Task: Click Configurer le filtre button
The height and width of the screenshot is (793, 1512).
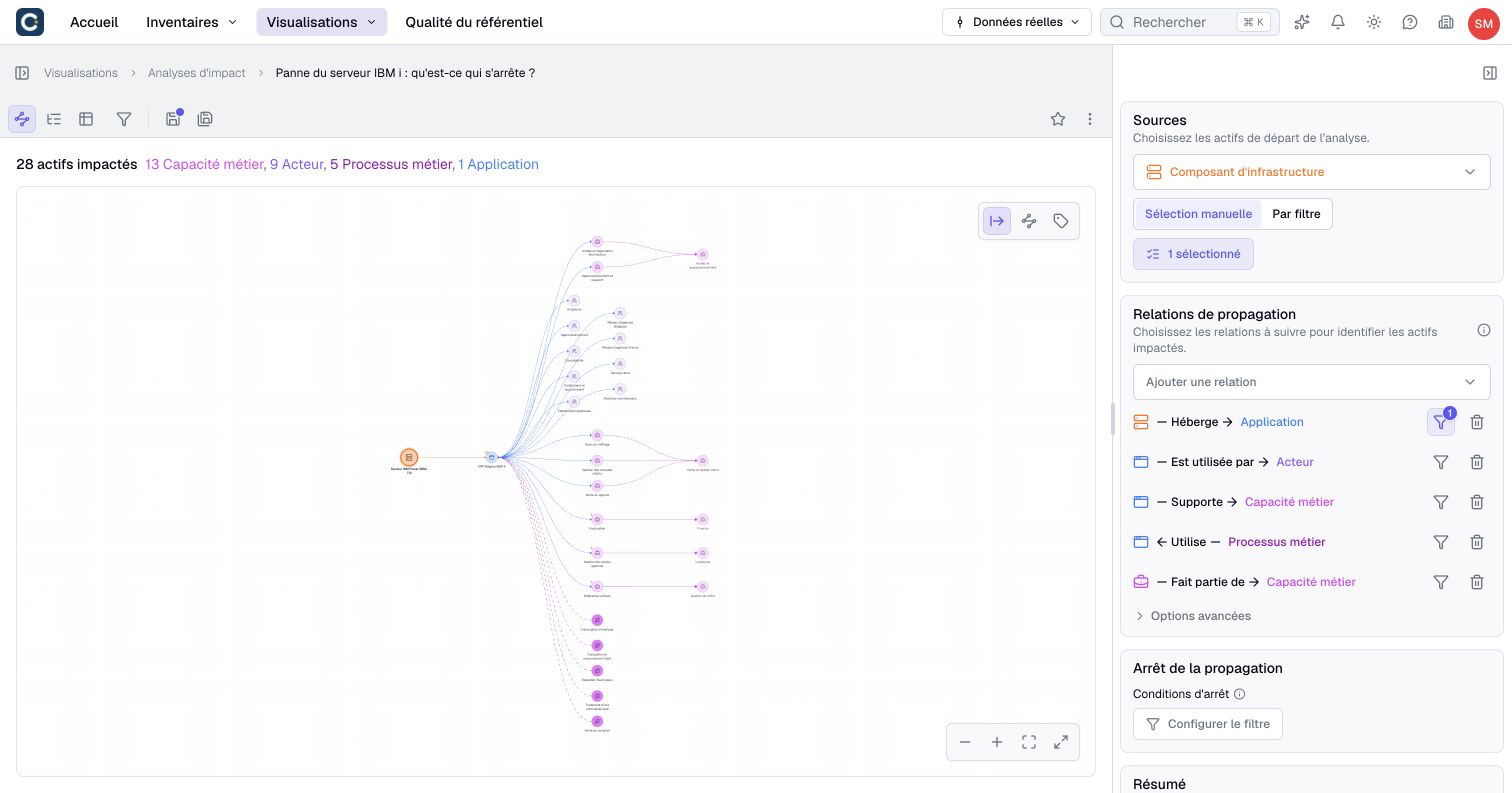Action: (1208, 724)
